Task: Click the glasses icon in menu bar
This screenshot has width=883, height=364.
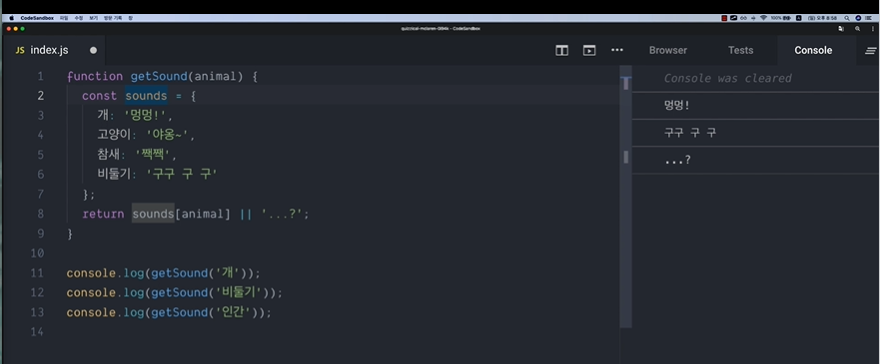Action: pyautogui.click(x=743, y=18)
